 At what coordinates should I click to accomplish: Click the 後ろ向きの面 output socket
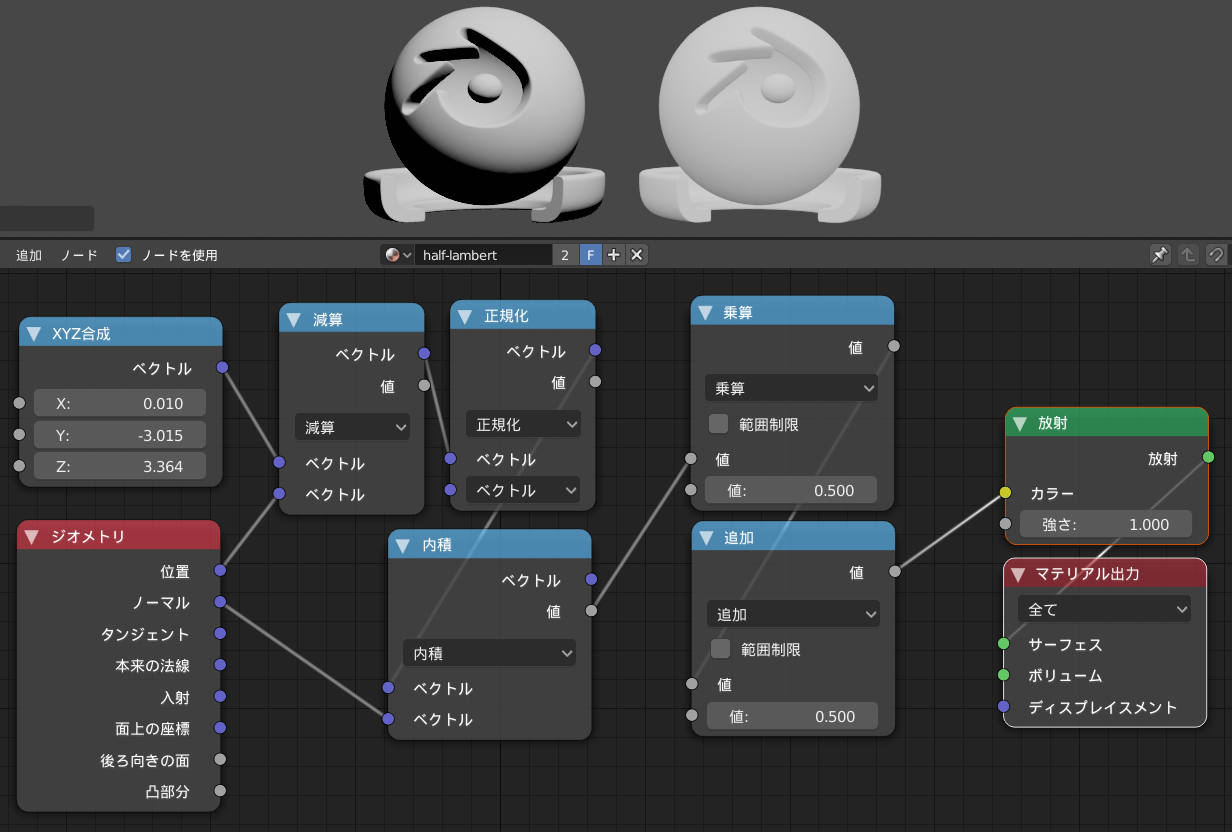pyautogui.click(x=220, y=760)
